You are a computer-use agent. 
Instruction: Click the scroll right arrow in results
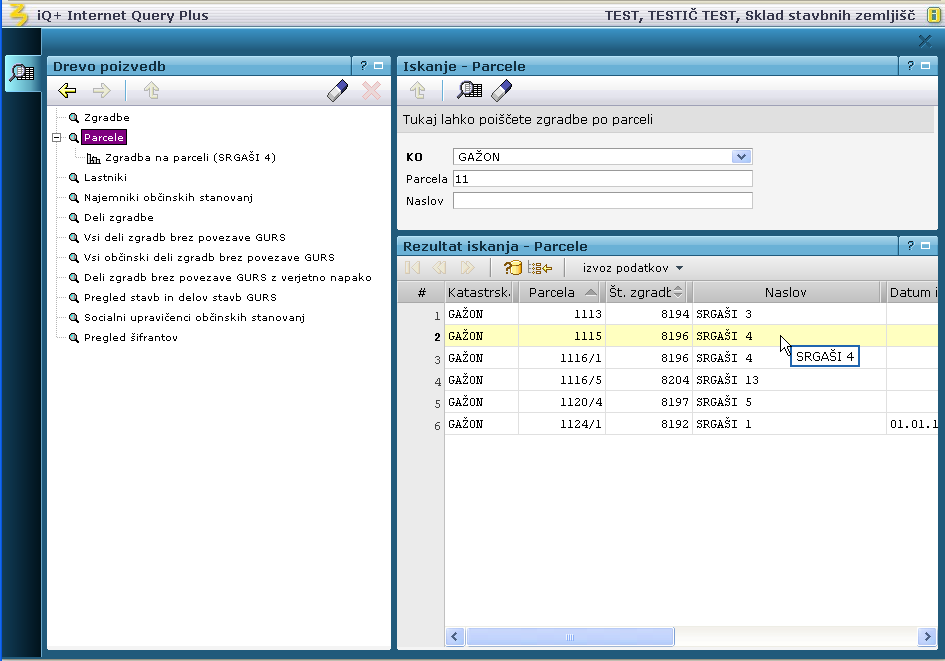[926, 637]
